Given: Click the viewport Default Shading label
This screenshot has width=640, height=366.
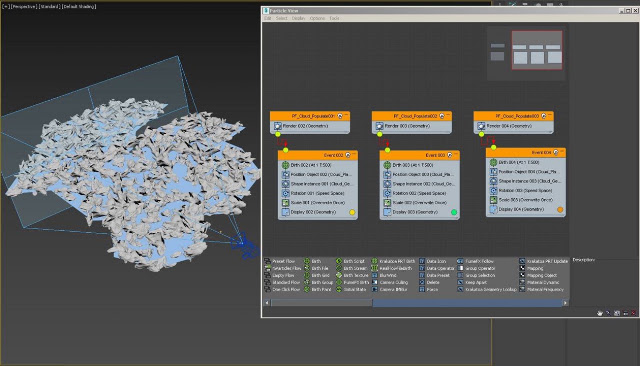Looking at the screenshot, I should coord(79,7).
